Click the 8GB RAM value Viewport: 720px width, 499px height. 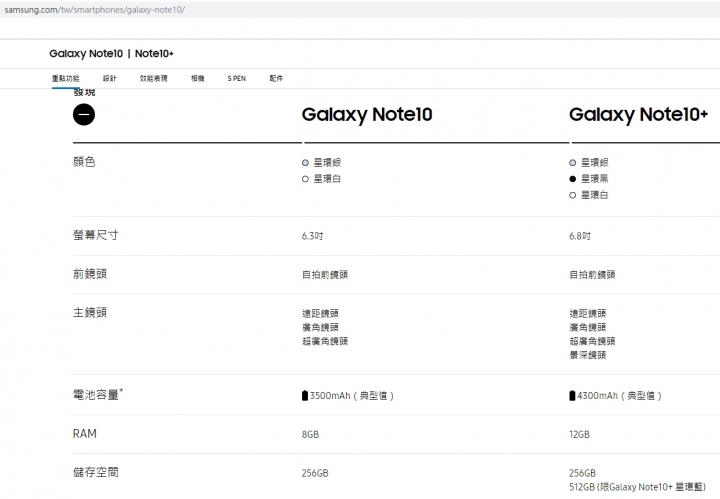click(310, 434)
